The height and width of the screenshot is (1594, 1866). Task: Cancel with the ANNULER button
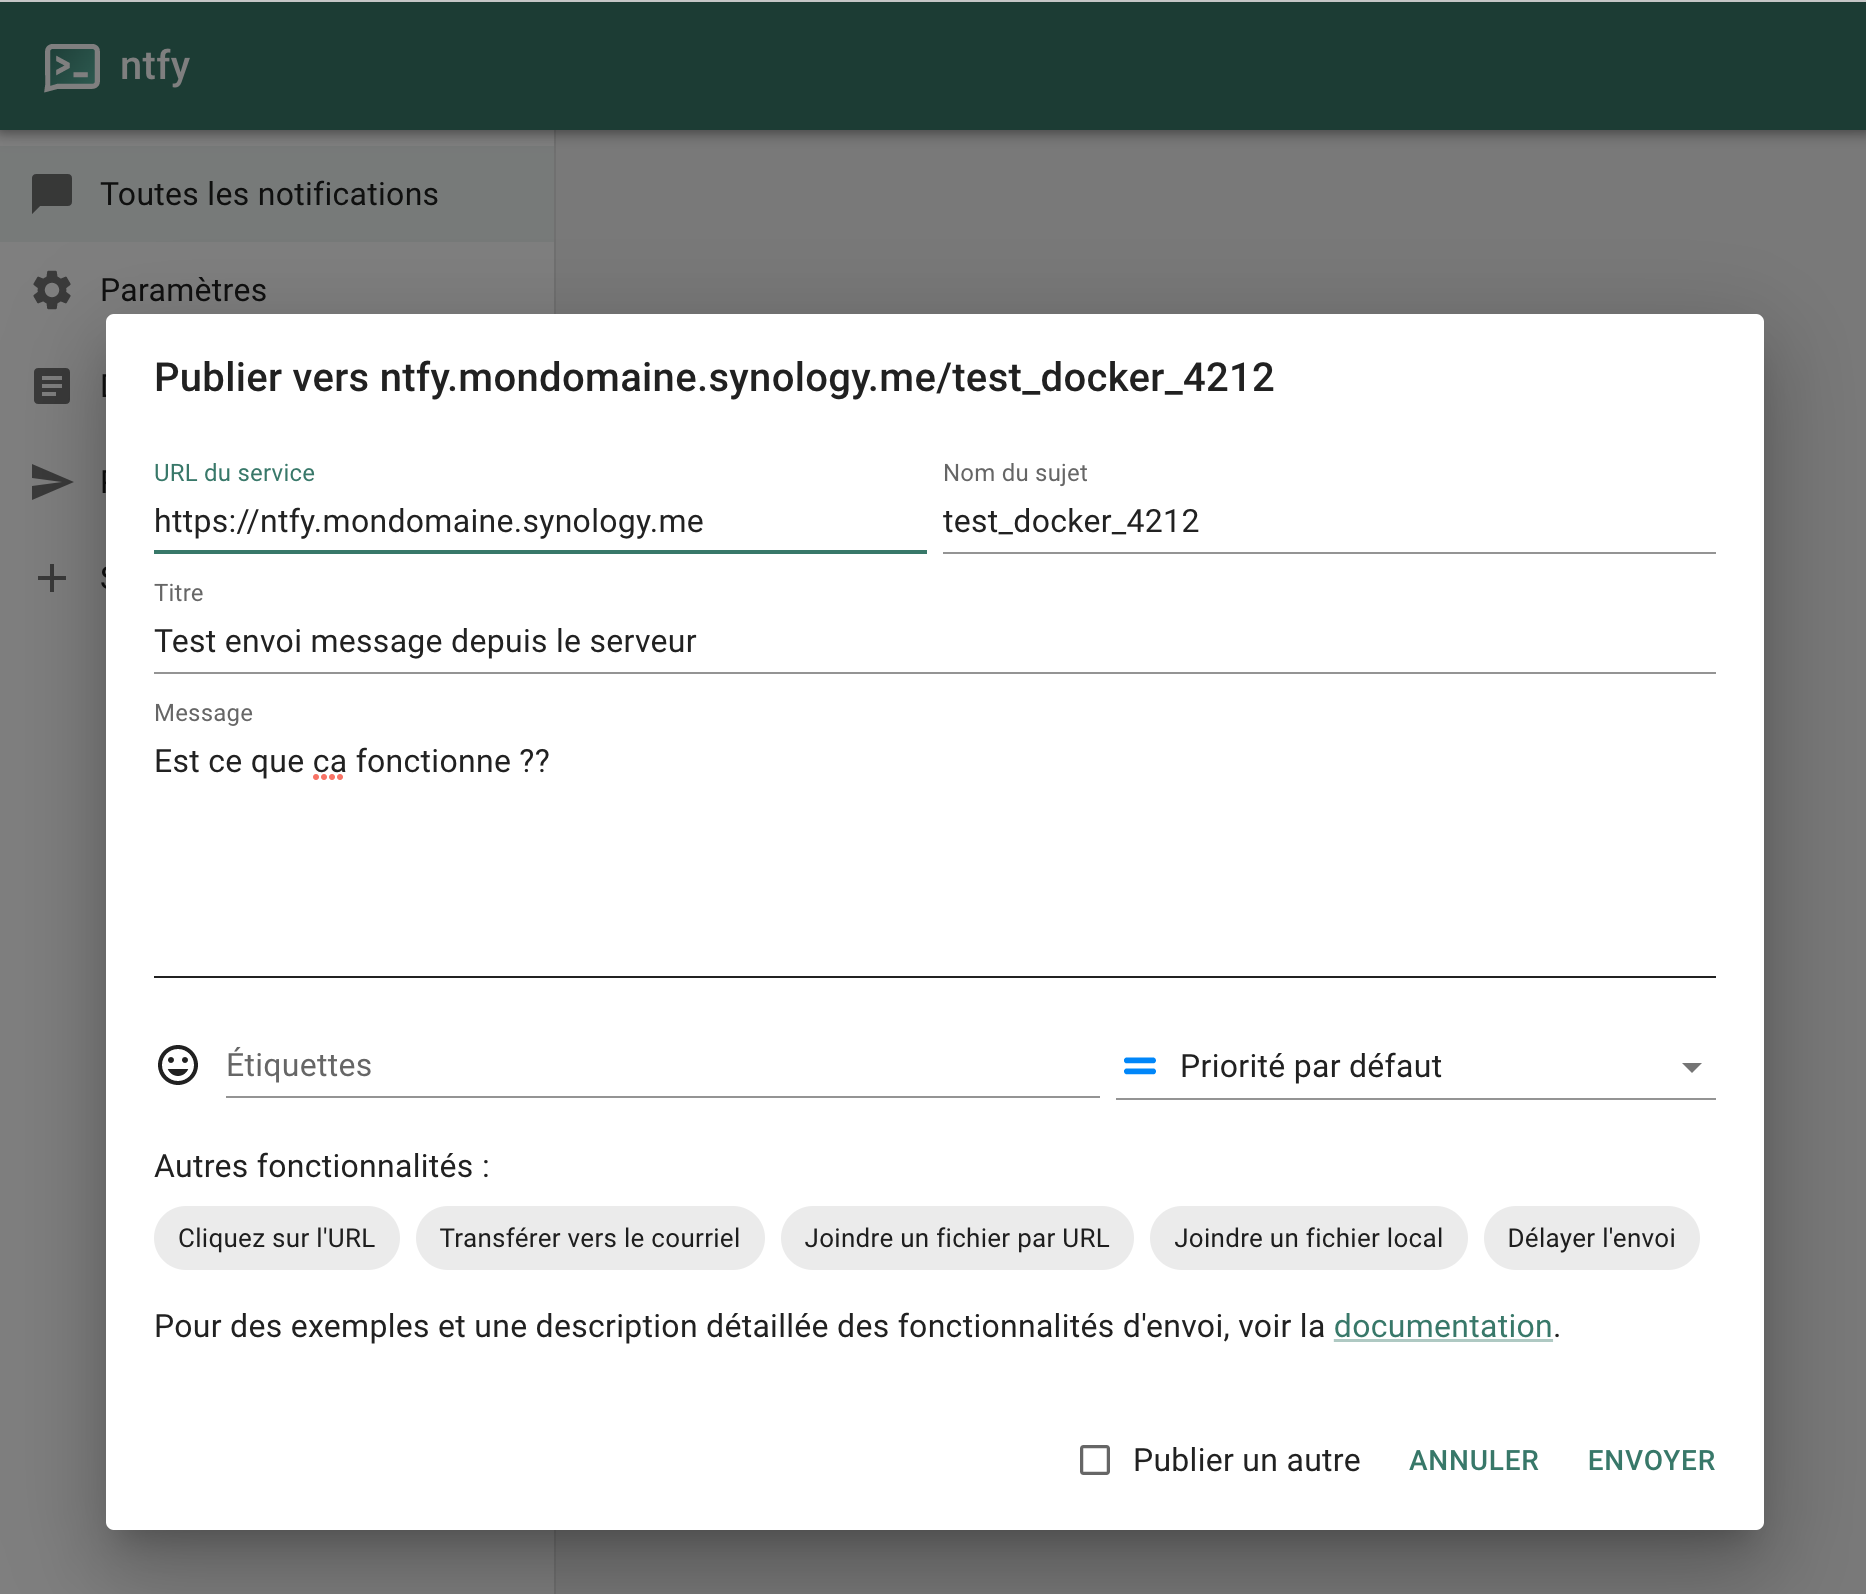point(1473,1460)
